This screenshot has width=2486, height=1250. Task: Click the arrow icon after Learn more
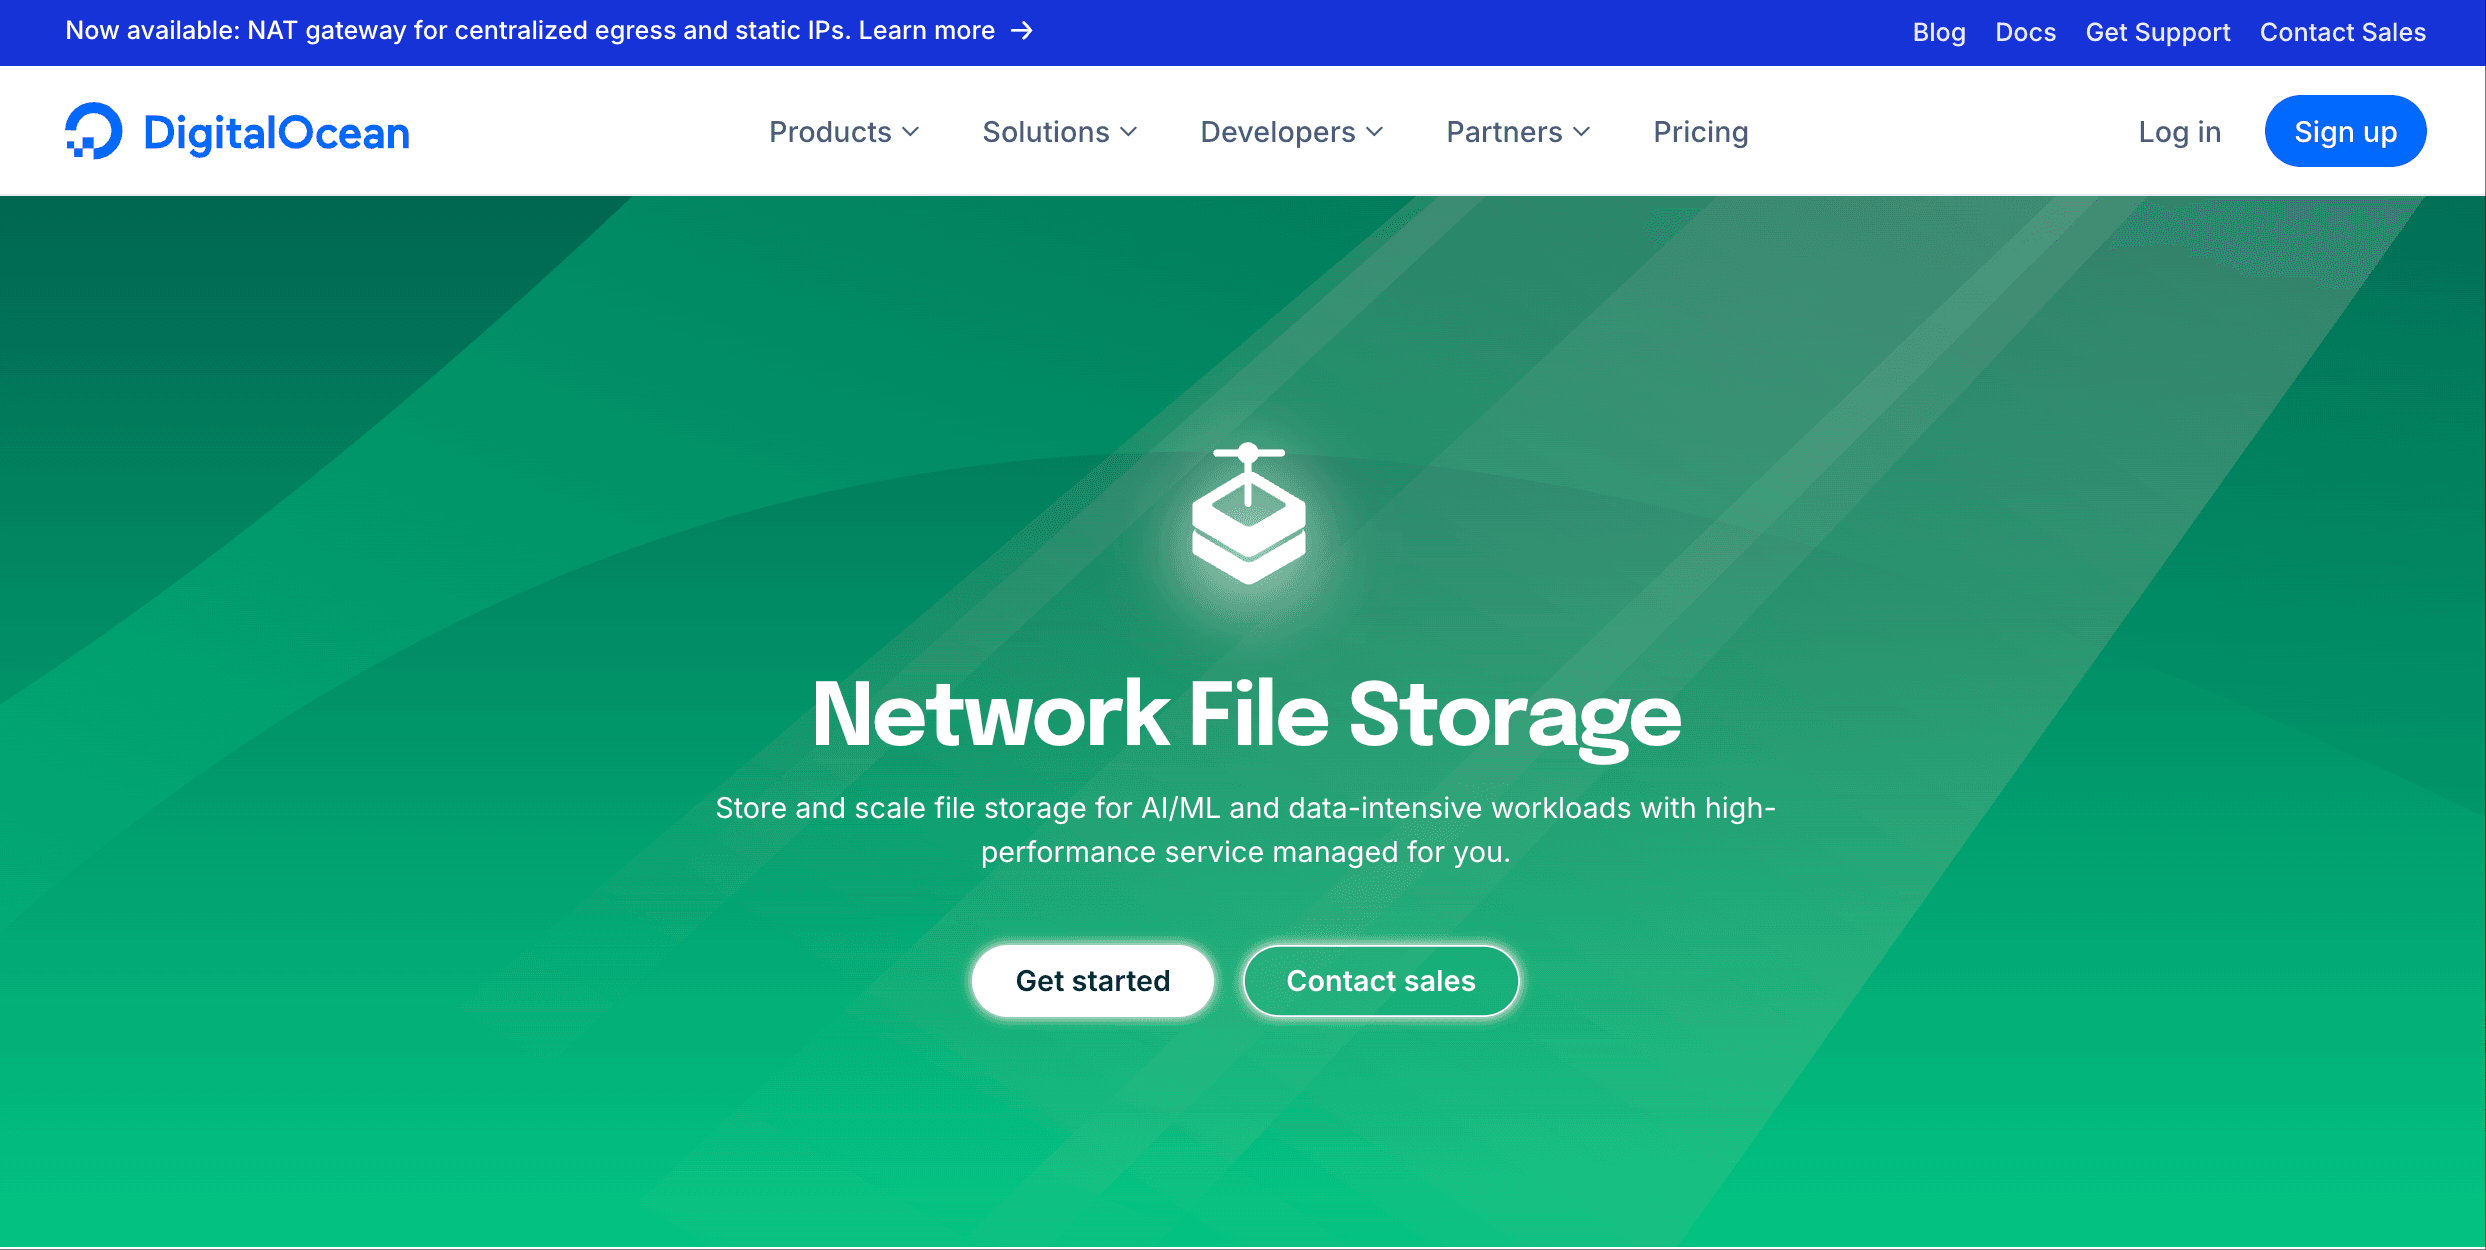[1022, 31]
